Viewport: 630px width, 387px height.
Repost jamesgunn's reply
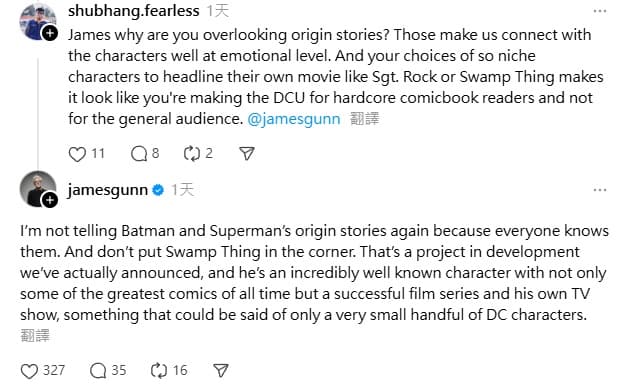pos(159,371)
